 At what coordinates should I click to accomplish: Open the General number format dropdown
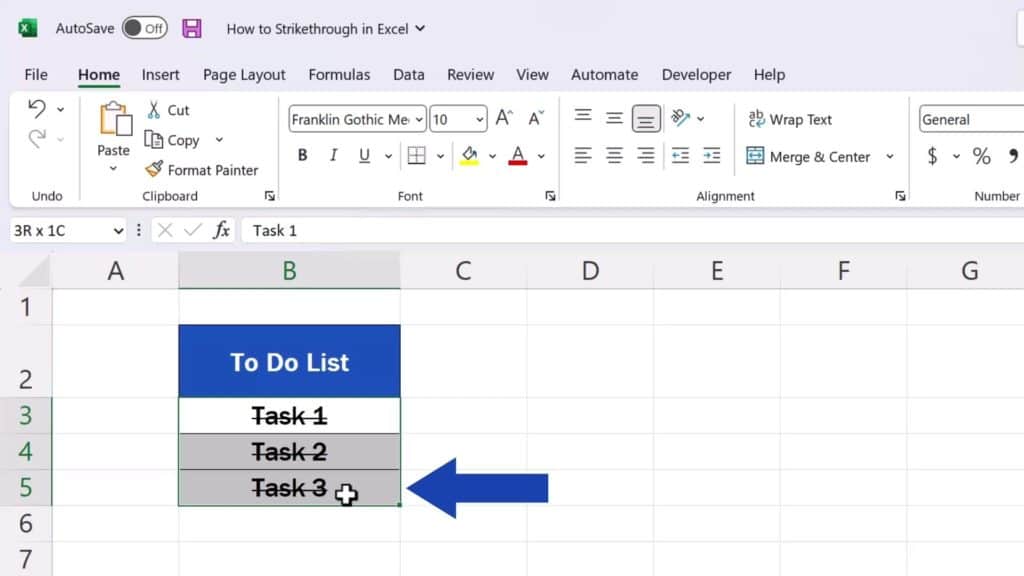pyautogui.click(x=970, y=119)
